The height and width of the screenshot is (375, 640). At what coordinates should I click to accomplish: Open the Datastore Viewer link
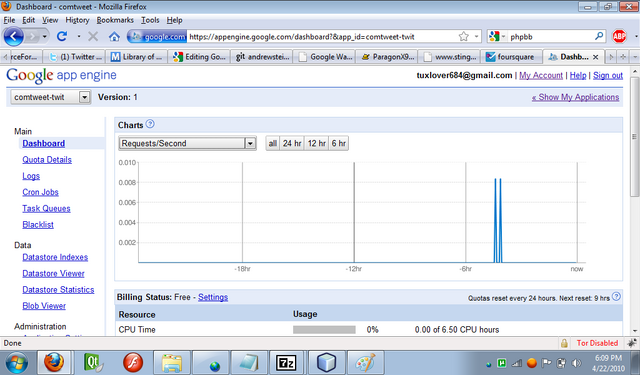53,273
